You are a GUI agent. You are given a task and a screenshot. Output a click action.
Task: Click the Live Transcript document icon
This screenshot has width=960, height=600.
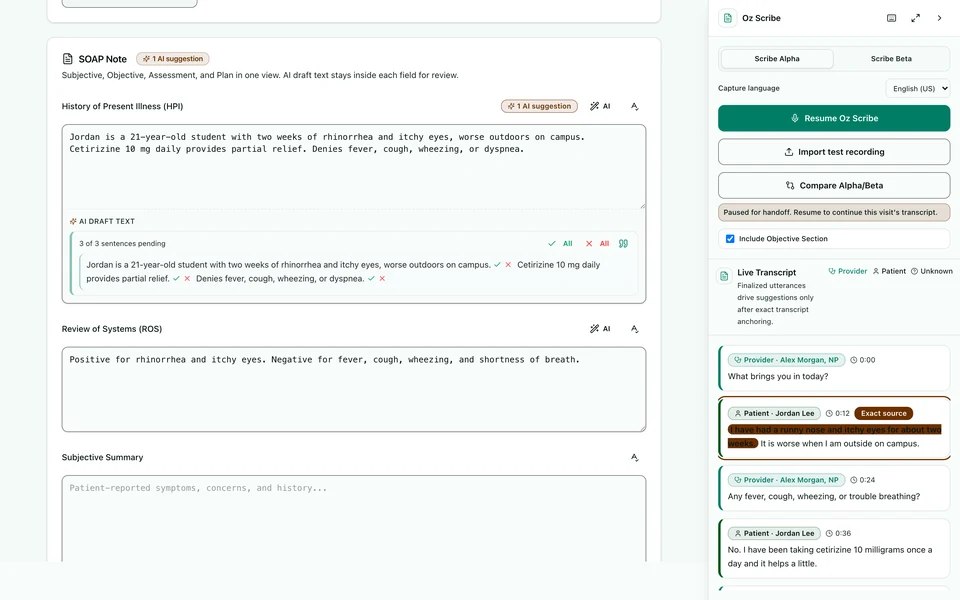[x=724, y=276]
